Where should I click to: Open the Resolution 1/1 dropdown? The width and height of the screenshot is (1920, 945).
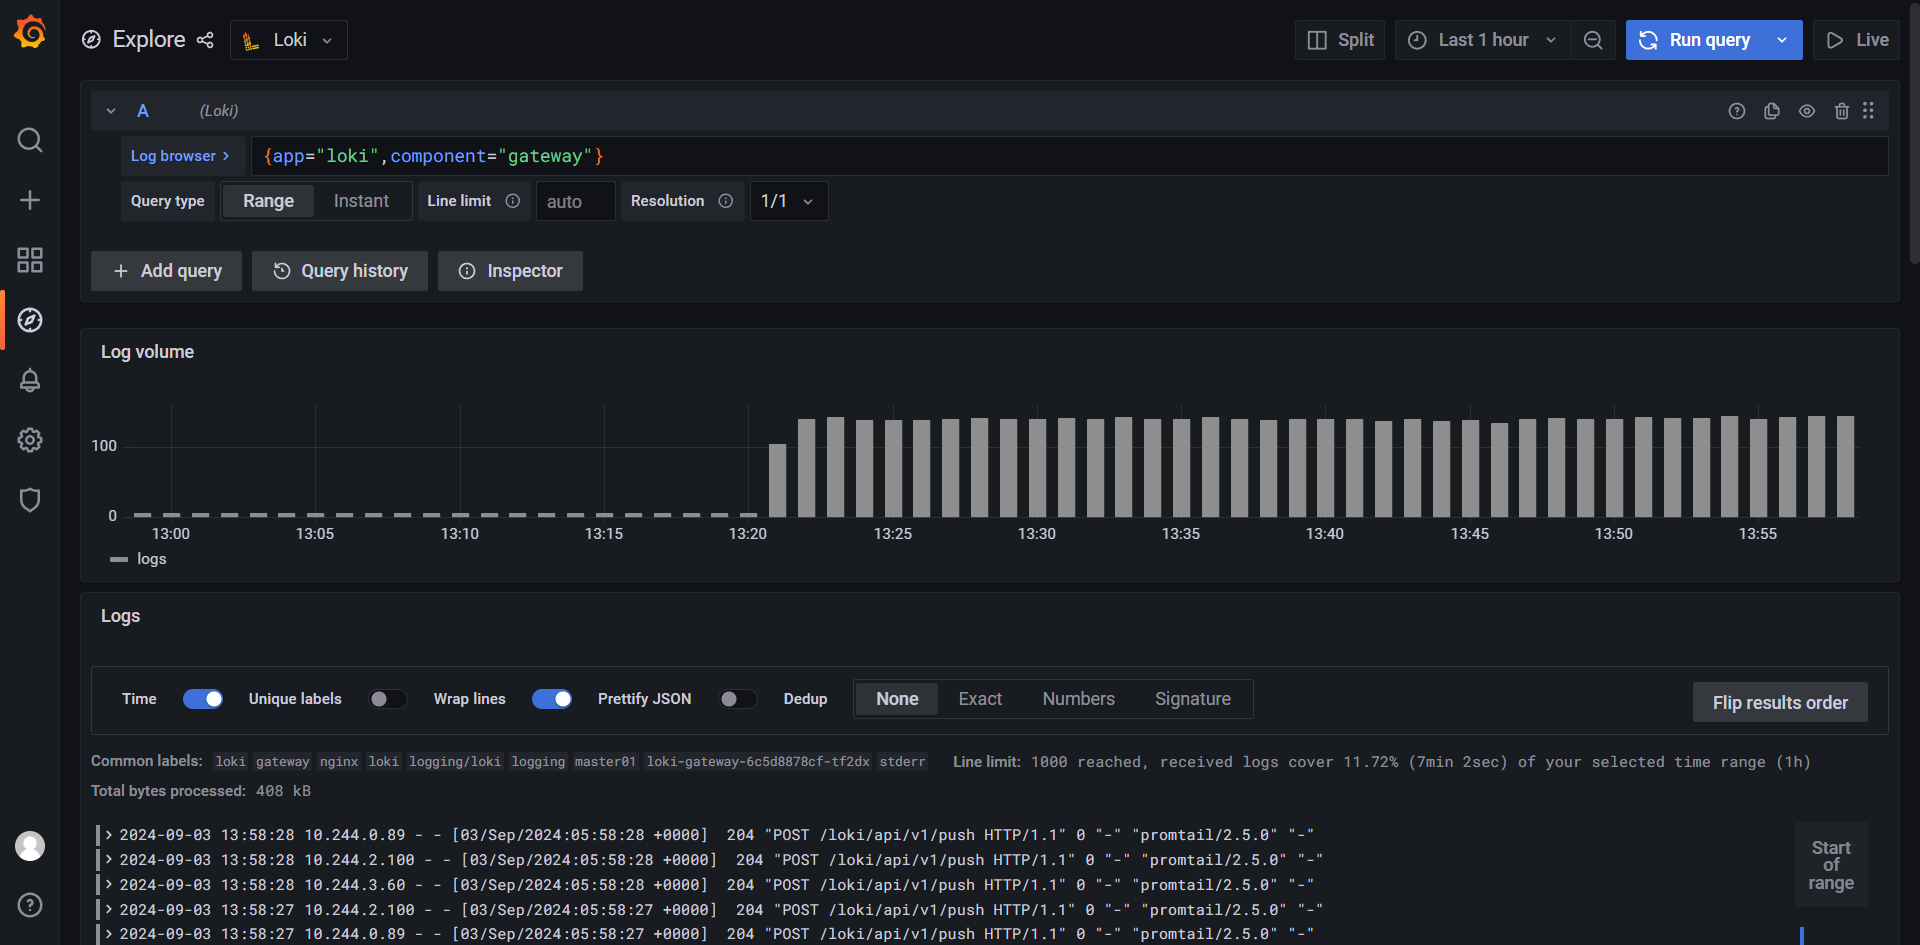[x=788, y=201]
